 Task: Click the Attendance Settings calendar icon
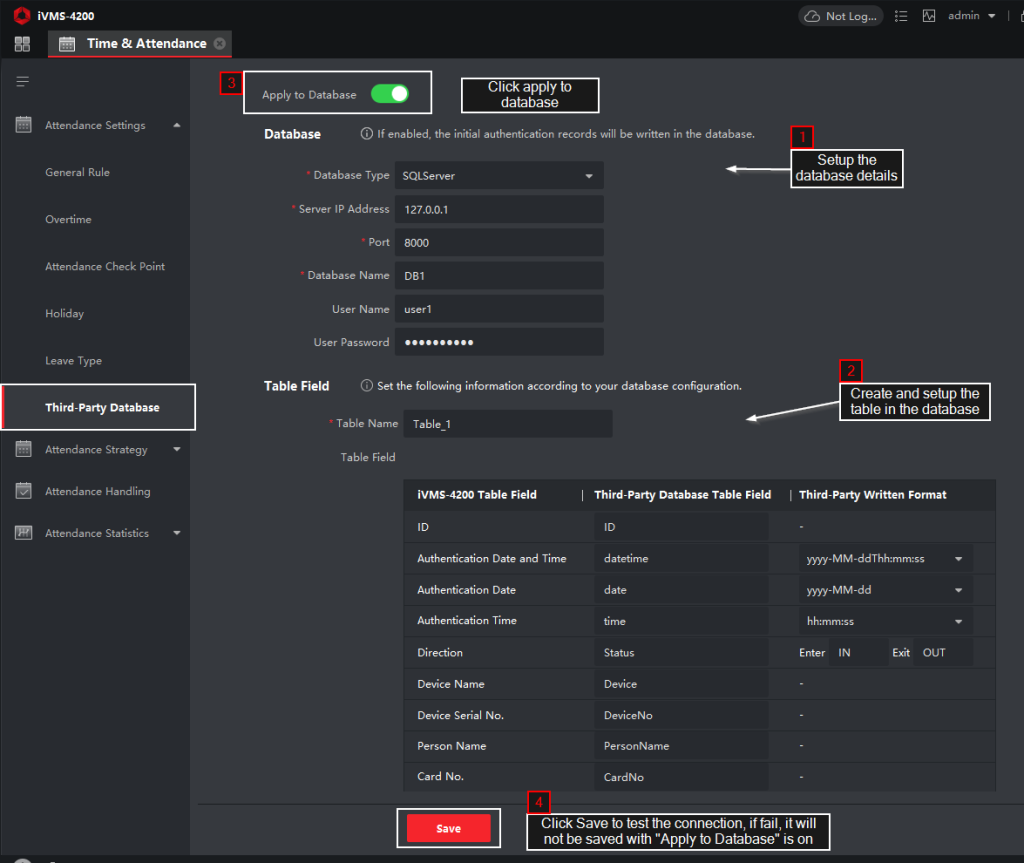[x=24, y=125]
